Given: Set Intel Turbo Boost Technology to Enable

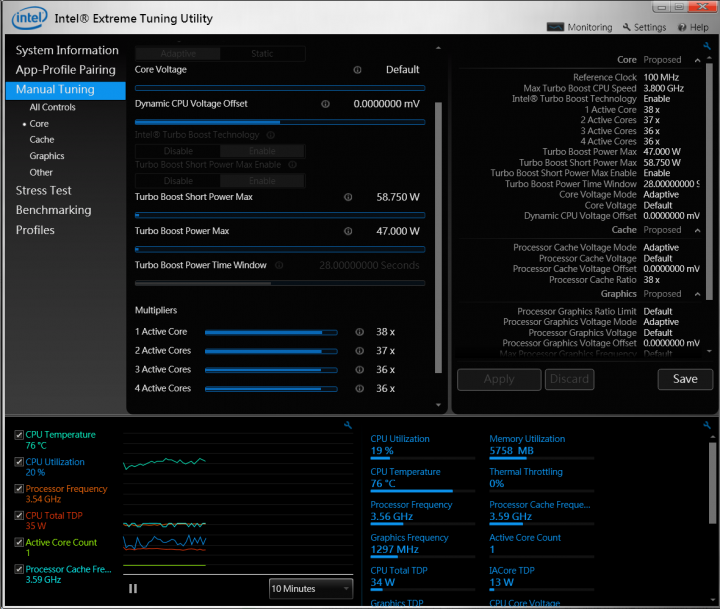Looking at the screenshot, I should [x=262, y=151].
